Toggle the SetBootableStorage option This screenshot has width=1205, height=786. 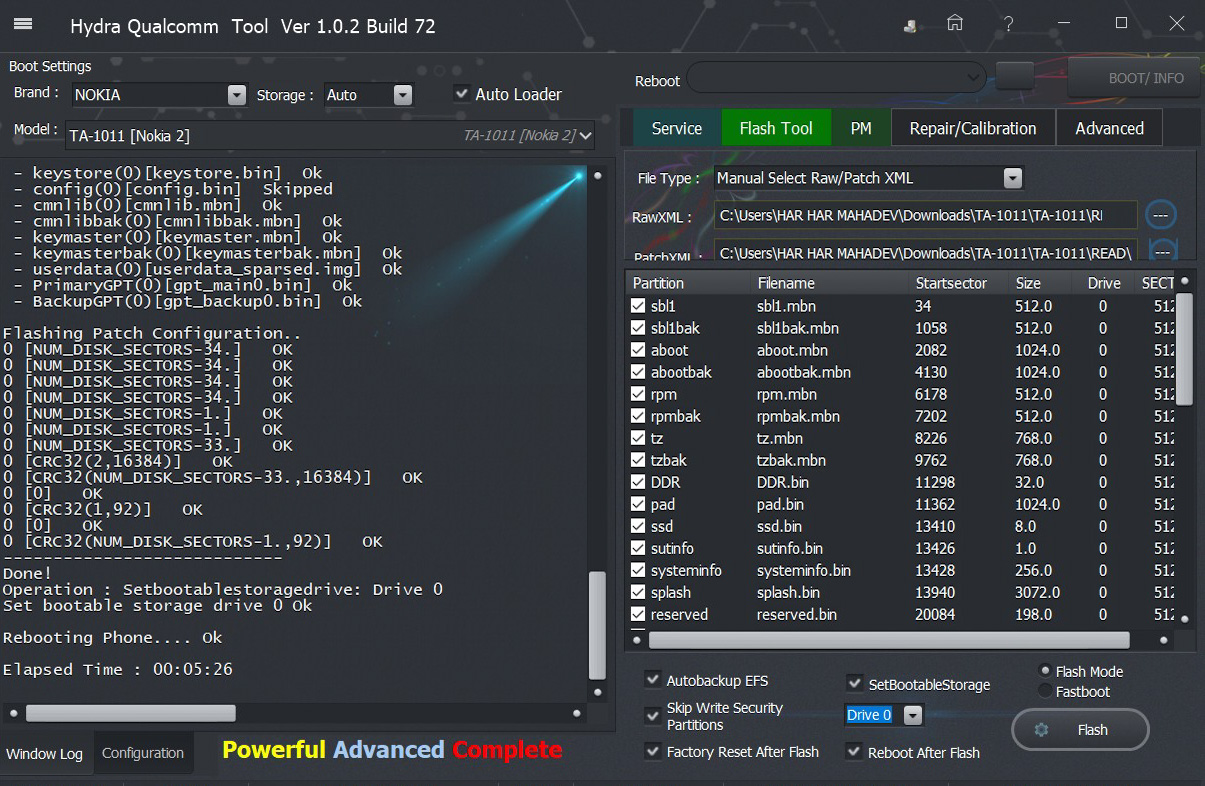click(x=855, y=684)
